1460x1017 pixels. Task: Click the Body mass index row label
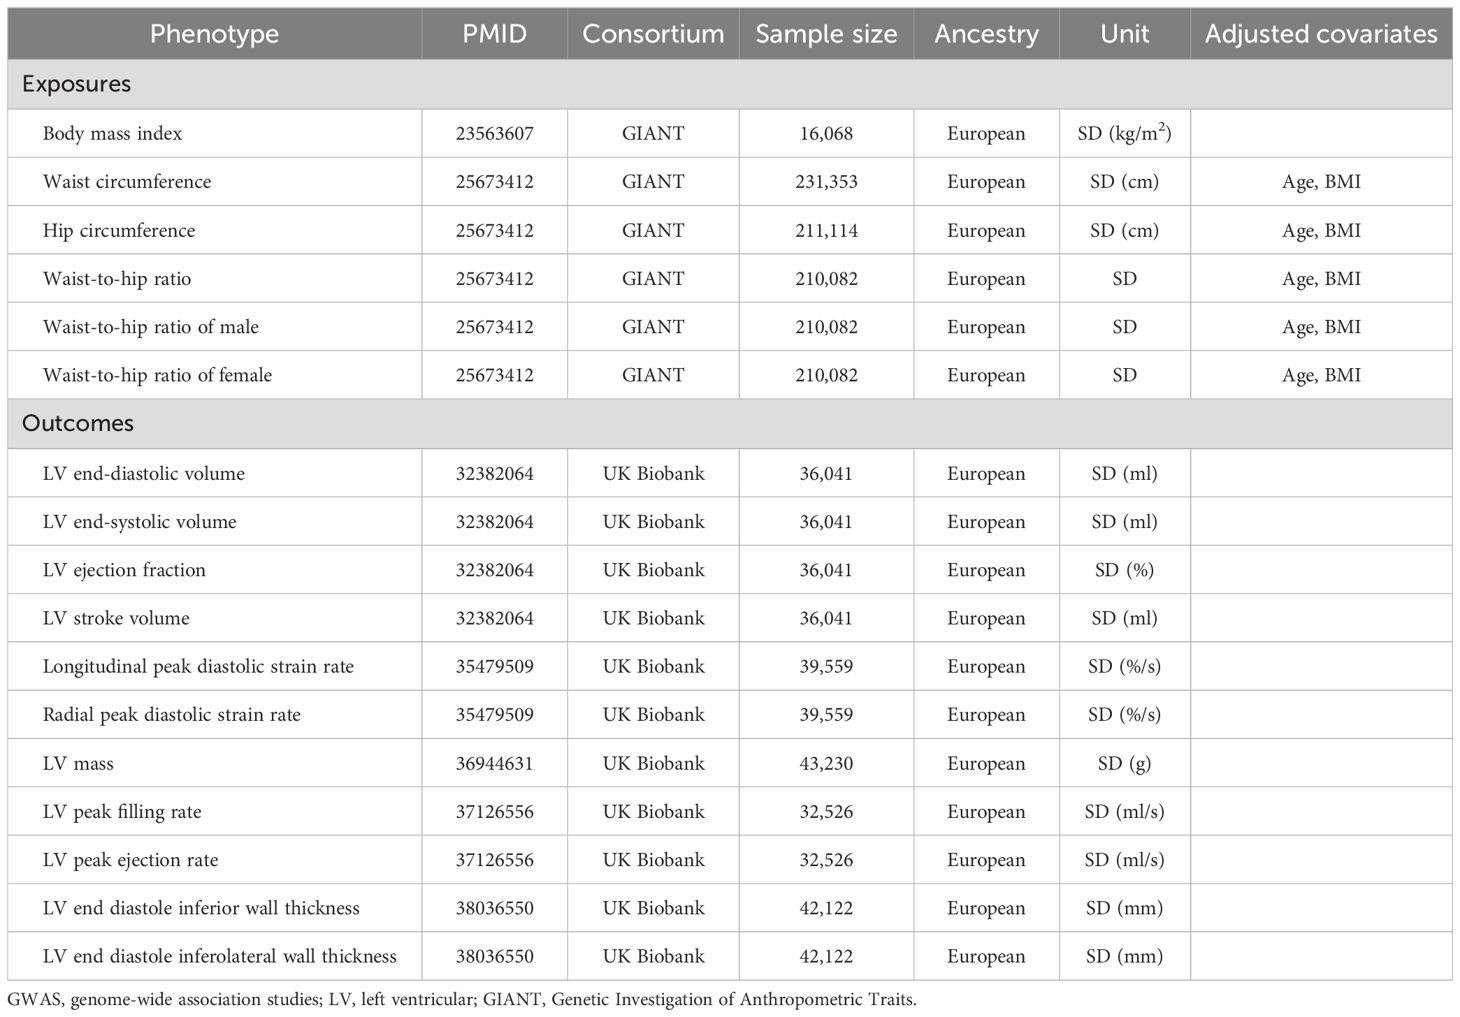(x=112, y=133)
